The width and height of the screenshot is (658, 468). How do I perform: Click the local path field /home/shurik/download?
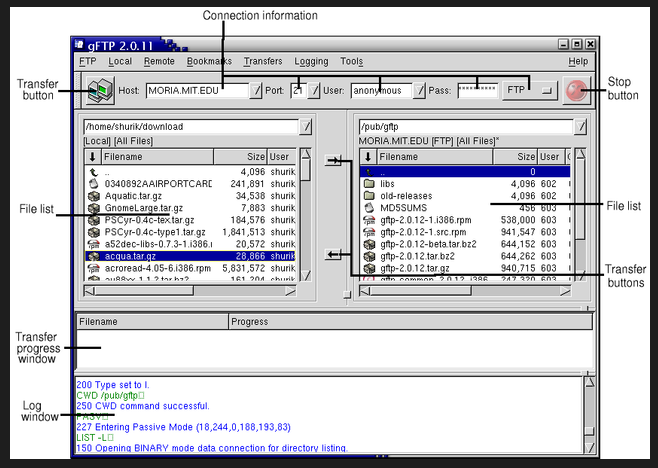pyautogui.click(x=191, y=127)
